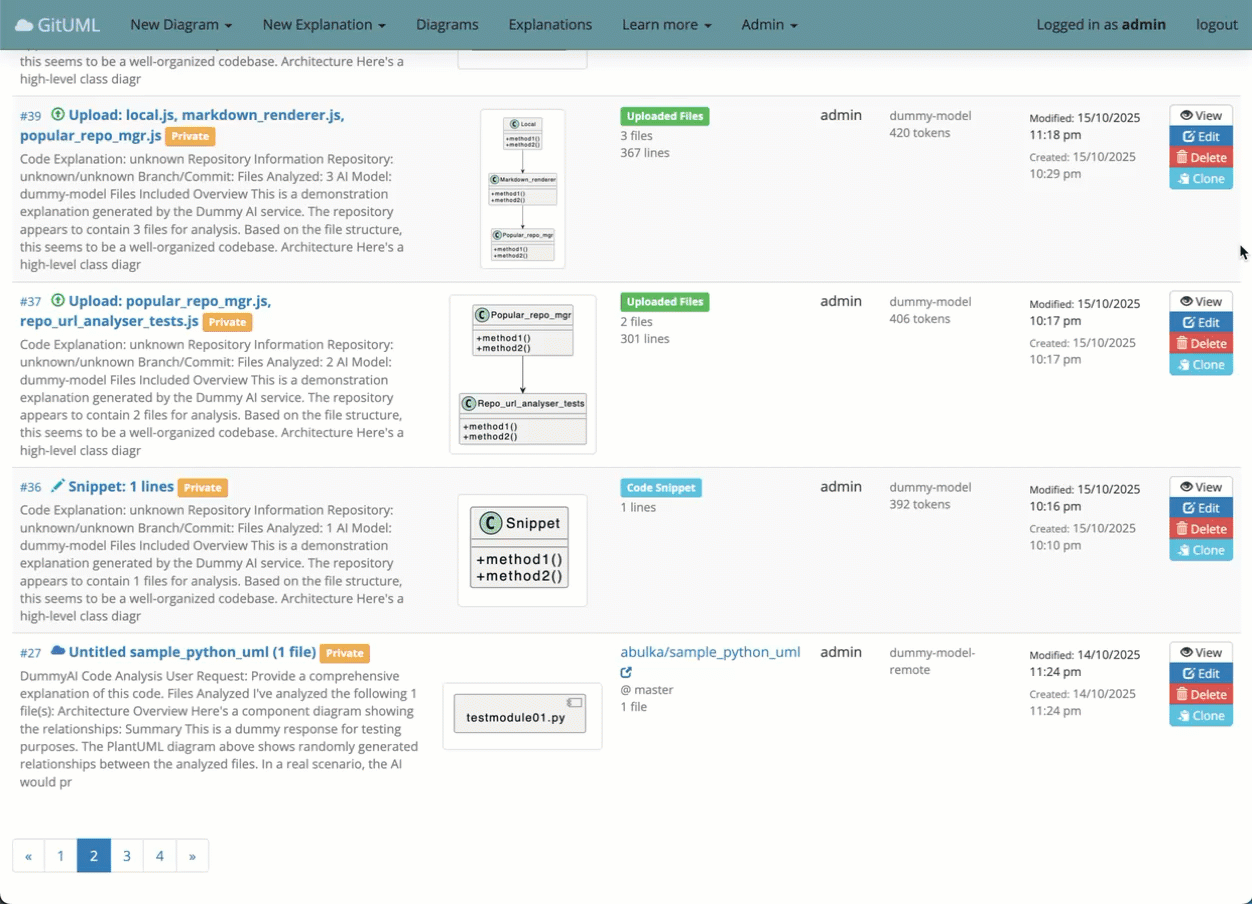This screenshot has height=904, width=1252.
Task: Click the next page arrow »
Action: (x=192, y=855)
